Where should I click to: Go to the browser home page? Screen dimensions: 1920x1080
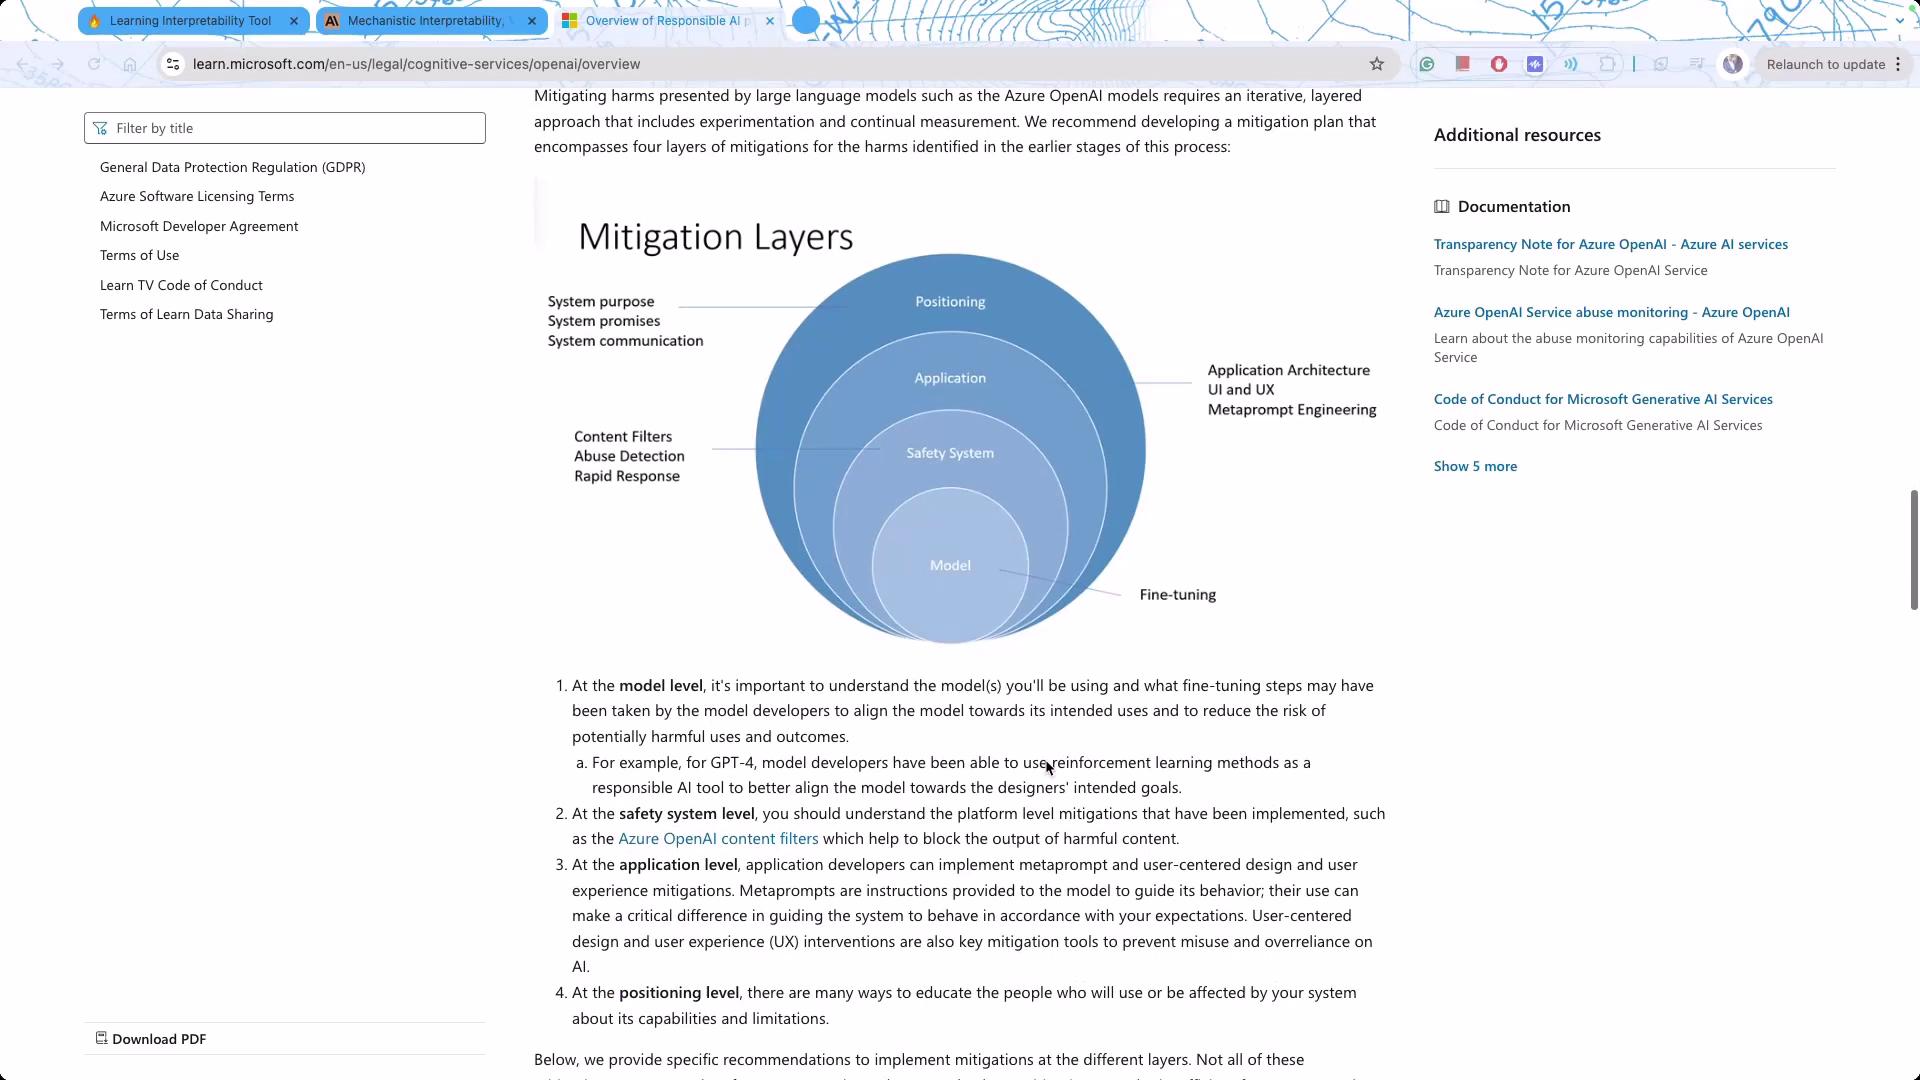[x=130, y=64]
